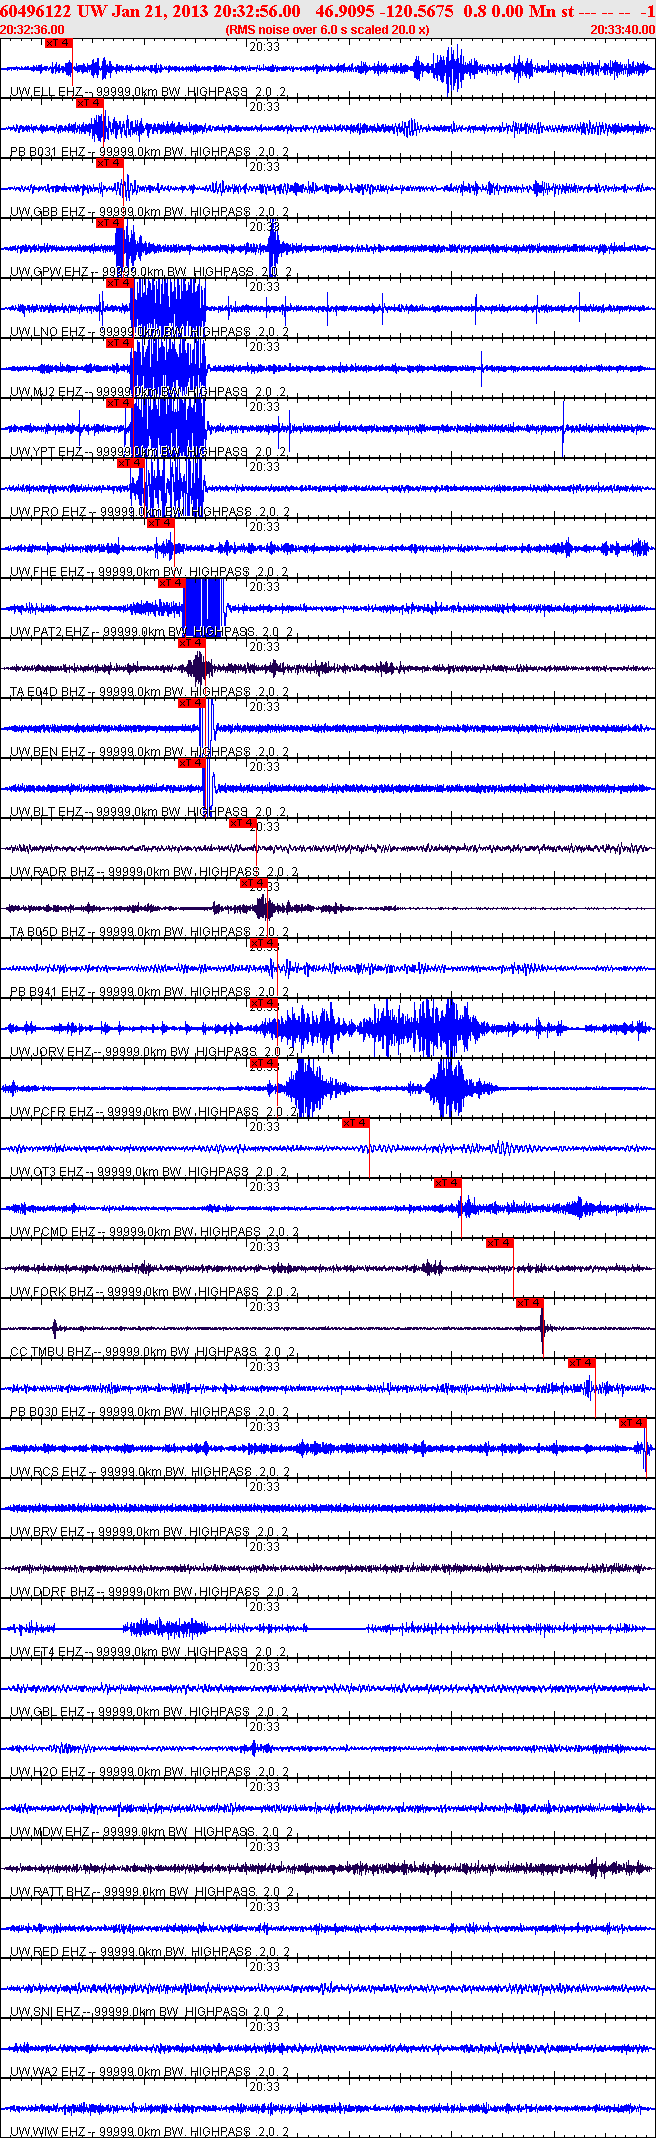Click the red pick marker on PB.B030 trace
The height and width of the screenshot is (2138, 656).
582,1363
